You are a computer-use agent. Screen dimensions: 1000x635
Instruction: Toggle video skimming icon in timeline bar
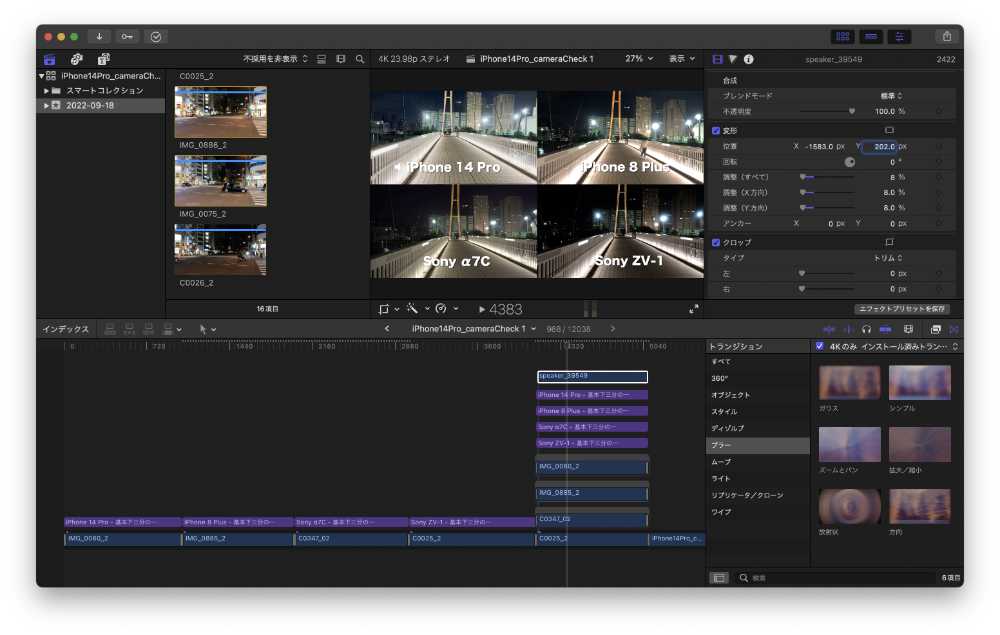(829, 329)
